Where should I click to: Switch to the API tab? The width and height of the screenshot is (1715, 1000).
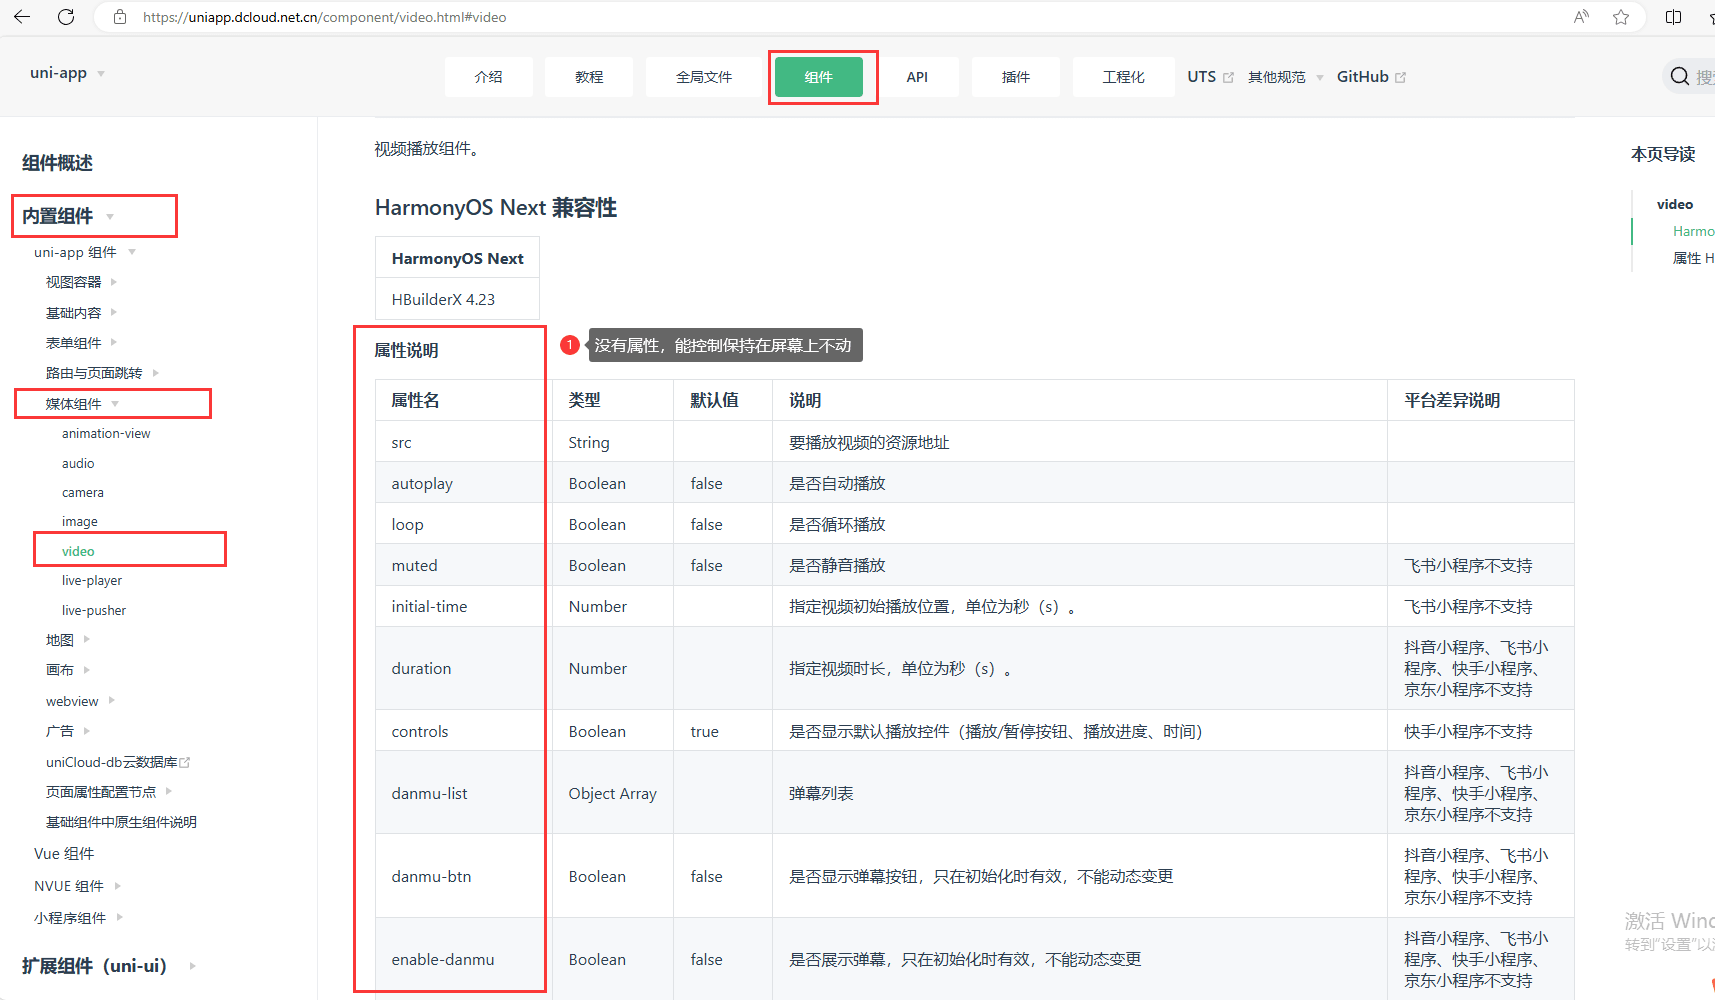pyautogui.click(x=917, y=77)
